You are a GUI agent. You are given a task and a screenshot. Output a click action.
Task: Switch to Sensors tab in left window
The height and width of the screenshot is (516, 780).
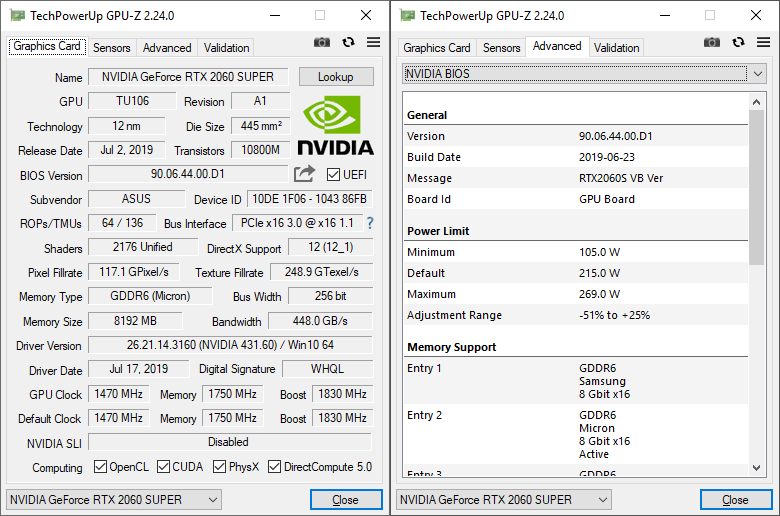click(111, 48)
